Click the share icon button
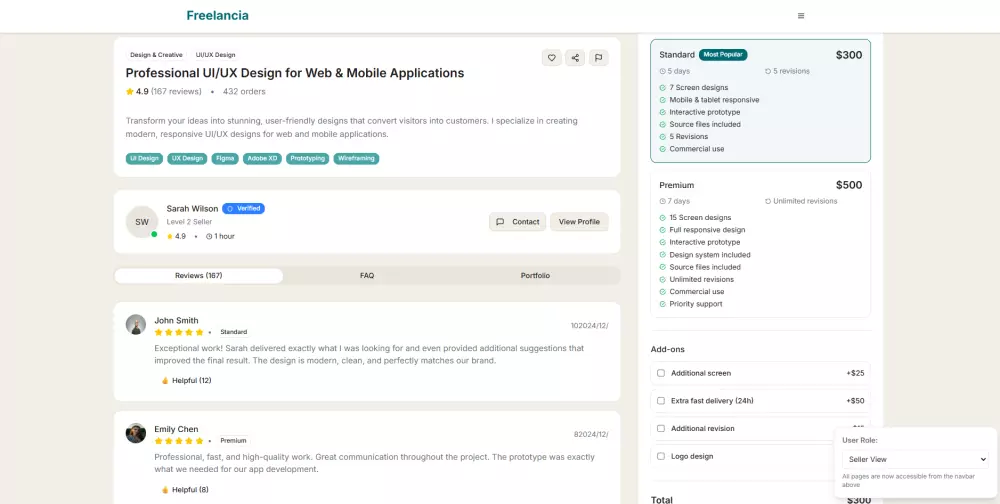Viewport: 1000px width, 504px height. 575,58
